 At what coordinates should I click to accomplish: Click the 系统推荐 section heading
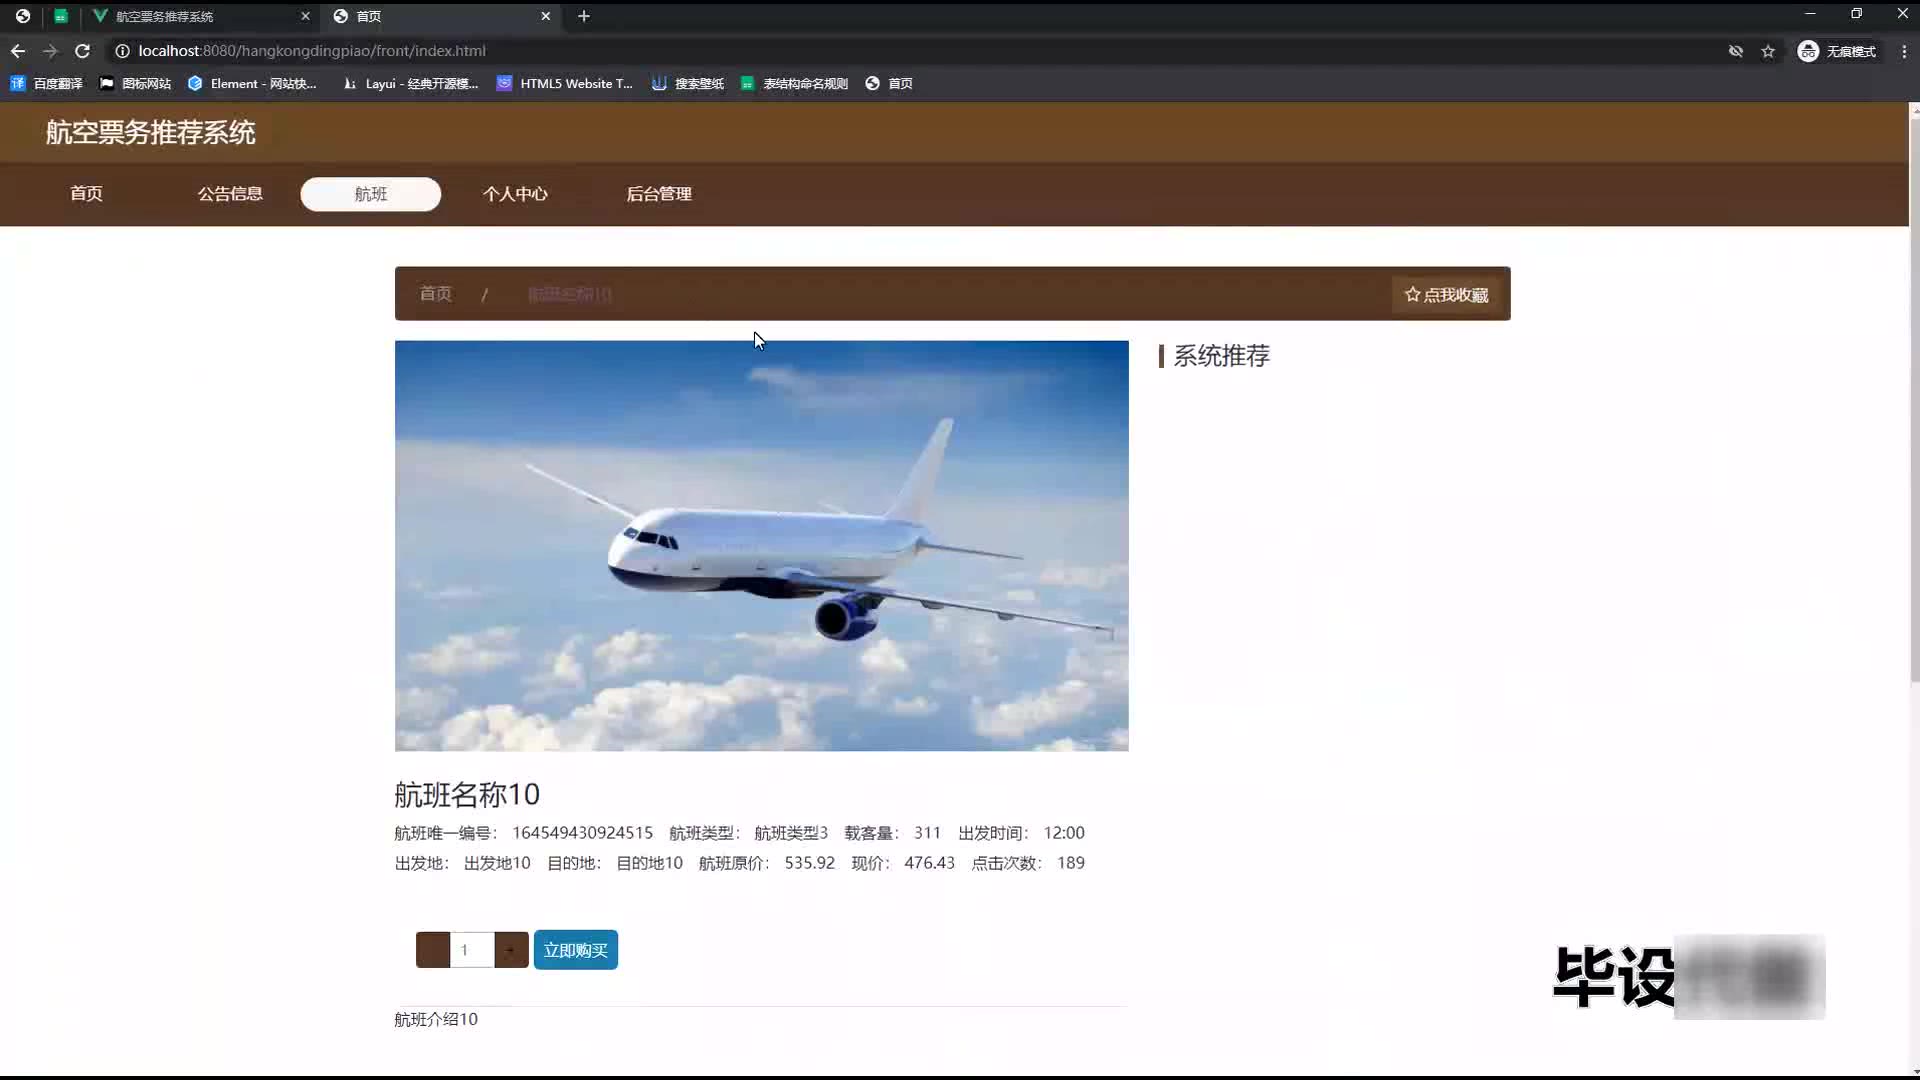tap(1221, 356)
